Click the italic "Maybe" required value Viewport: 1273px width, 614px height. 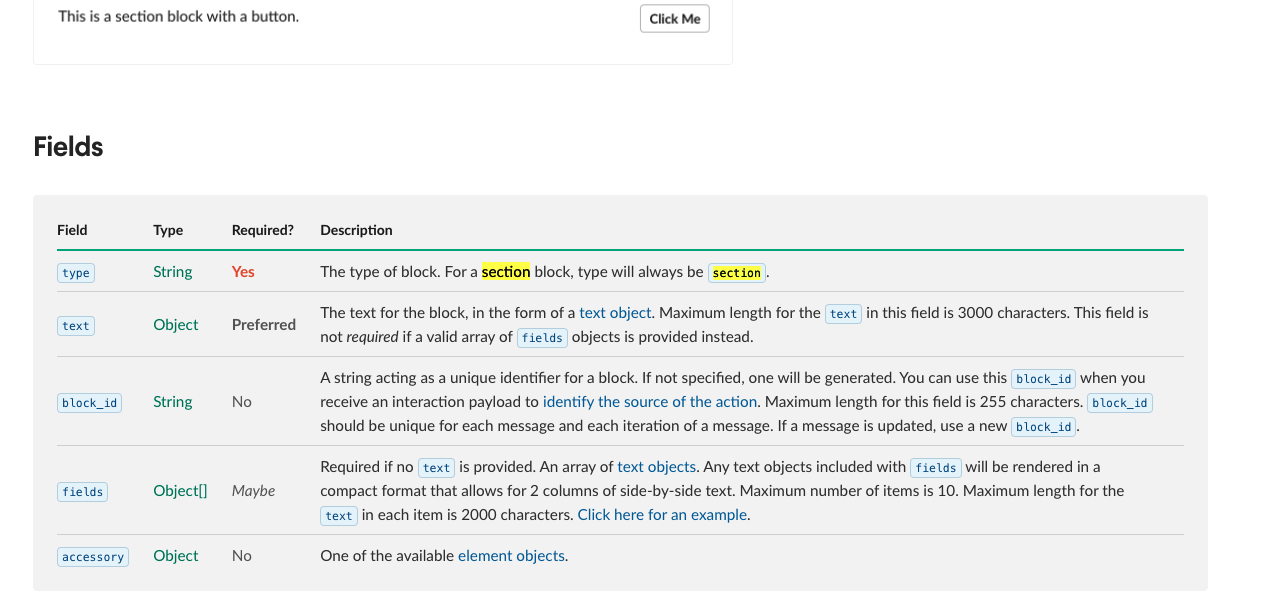(254, 491)
